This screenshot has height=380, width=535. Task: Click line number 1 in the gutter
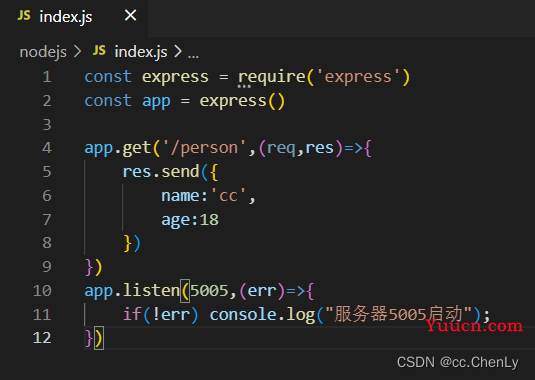47,77
